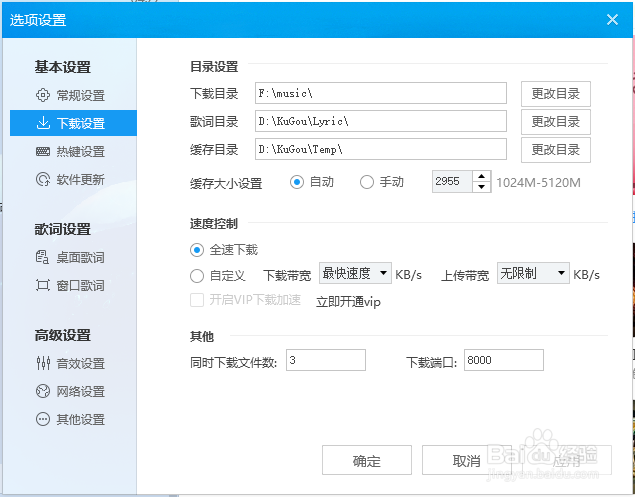635x497 pixels.
Task: Click 更改目录 for 下载目录
Action: click(556, 94)
